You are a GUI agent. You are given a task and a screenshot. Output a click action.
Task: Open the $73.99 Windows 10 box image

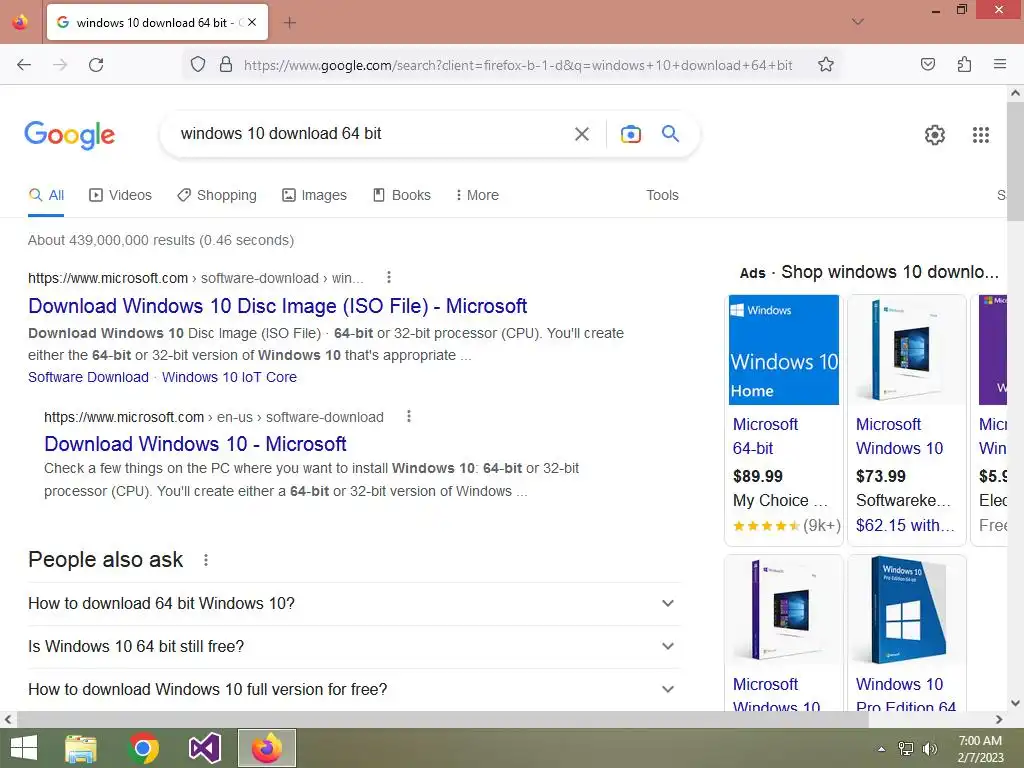(x=906, y=349)
